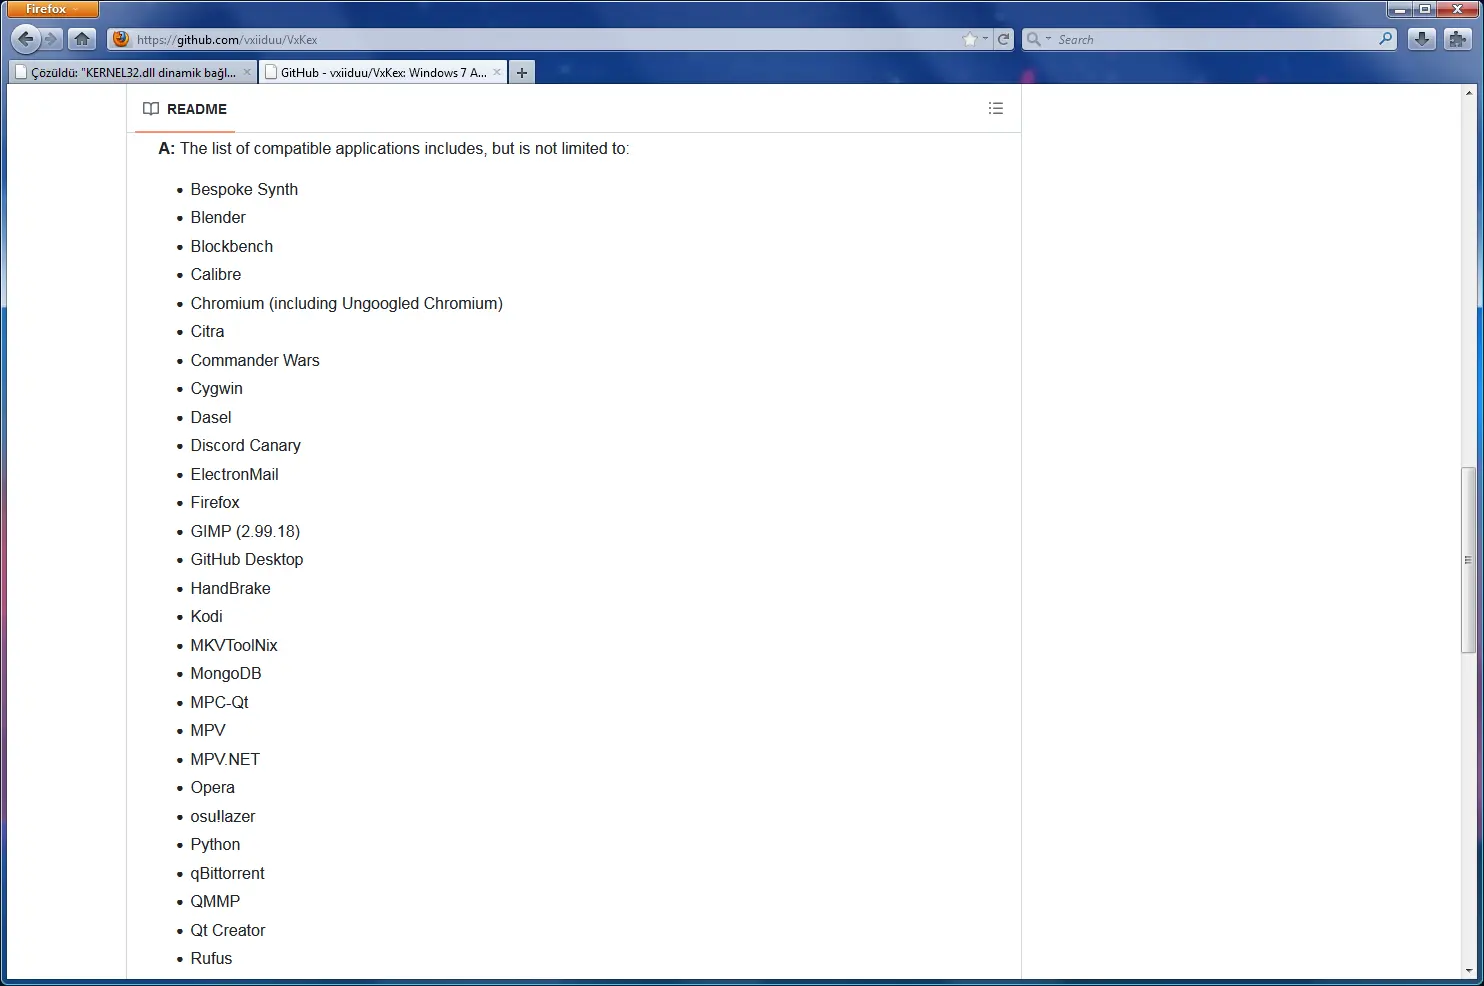This screenshot has width=1484, height=986.
Task: Click the MongoDB list item
Action: (x=225, y=673)
